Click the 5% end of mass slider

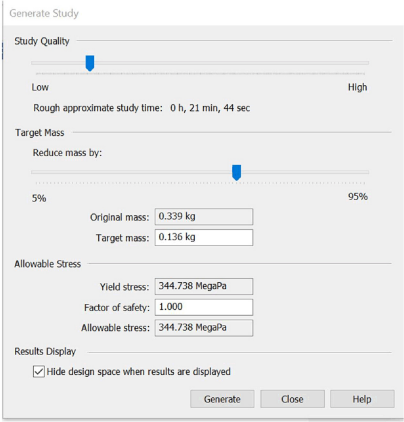39,198
